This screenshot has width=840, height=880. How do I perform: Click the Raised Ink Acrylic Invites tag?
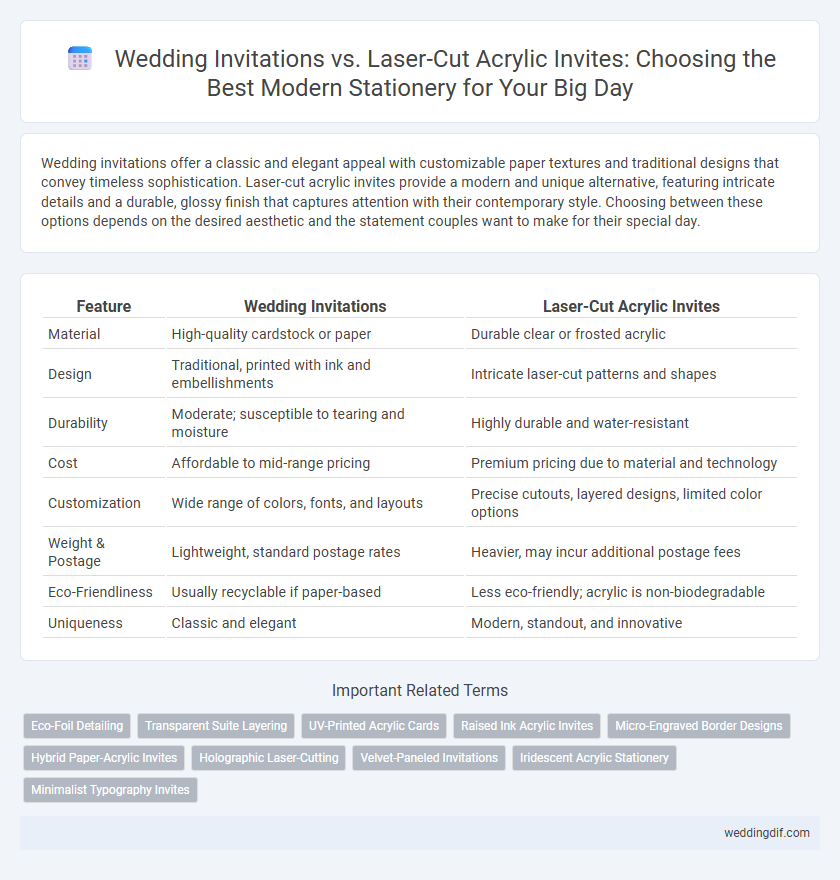point(527,726)
